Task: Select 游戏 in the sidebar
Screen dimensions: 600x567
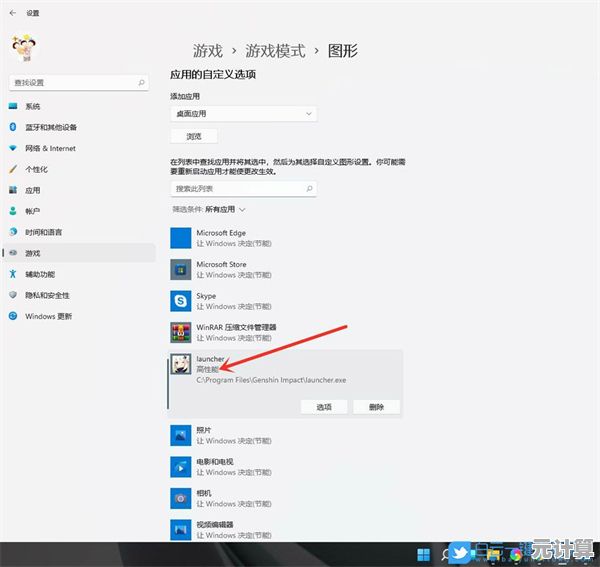Action: [79, 253]
